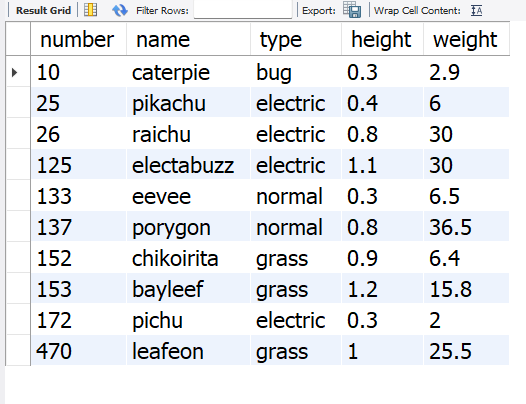The width and height of the screenshot is (526, 404).
Task: Click the refresh arrows icon
Action: [x=120, y=10]
